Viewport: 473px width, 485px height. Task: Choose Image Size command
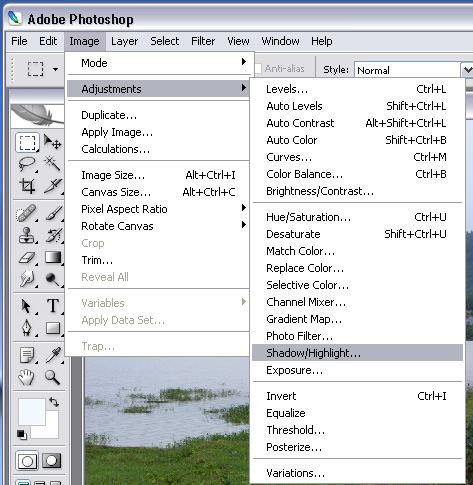click(158, 175)
